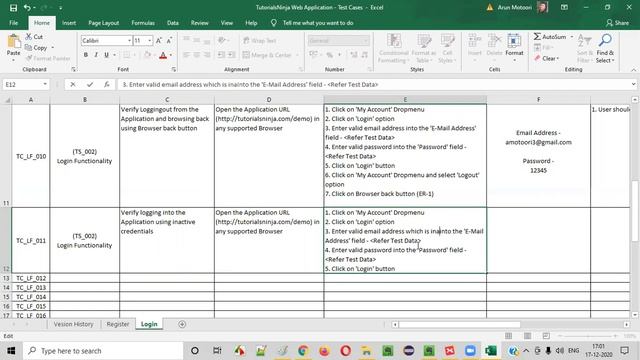Add new sheet plus button

click(182, 324)
